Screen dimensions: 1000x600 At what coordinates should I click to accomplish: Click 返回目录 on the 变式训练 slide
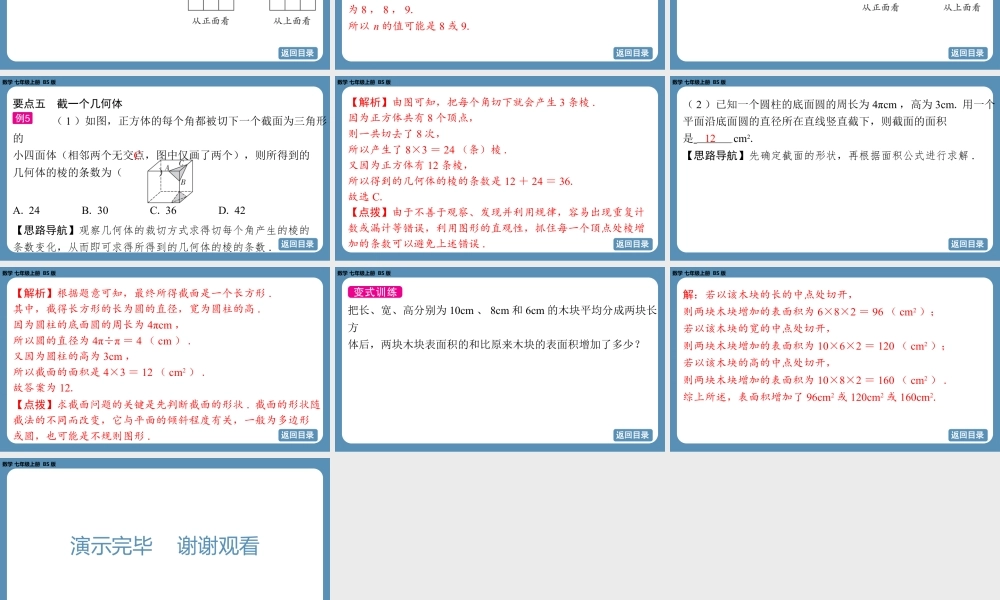pos(632,435)
